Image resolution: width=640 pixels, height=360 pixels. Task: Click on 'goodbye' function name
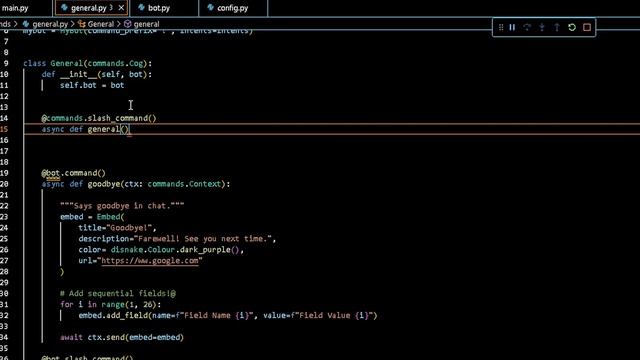104,184
